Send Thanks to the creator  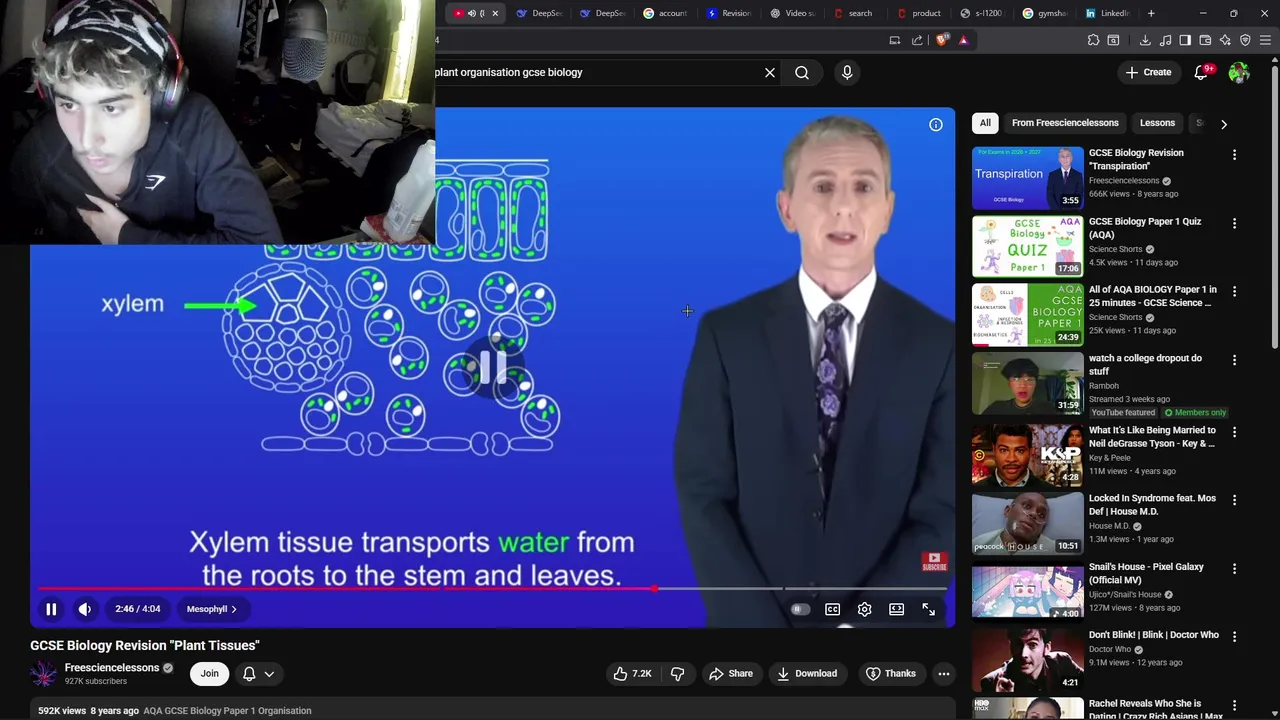(x=890, y=674)
